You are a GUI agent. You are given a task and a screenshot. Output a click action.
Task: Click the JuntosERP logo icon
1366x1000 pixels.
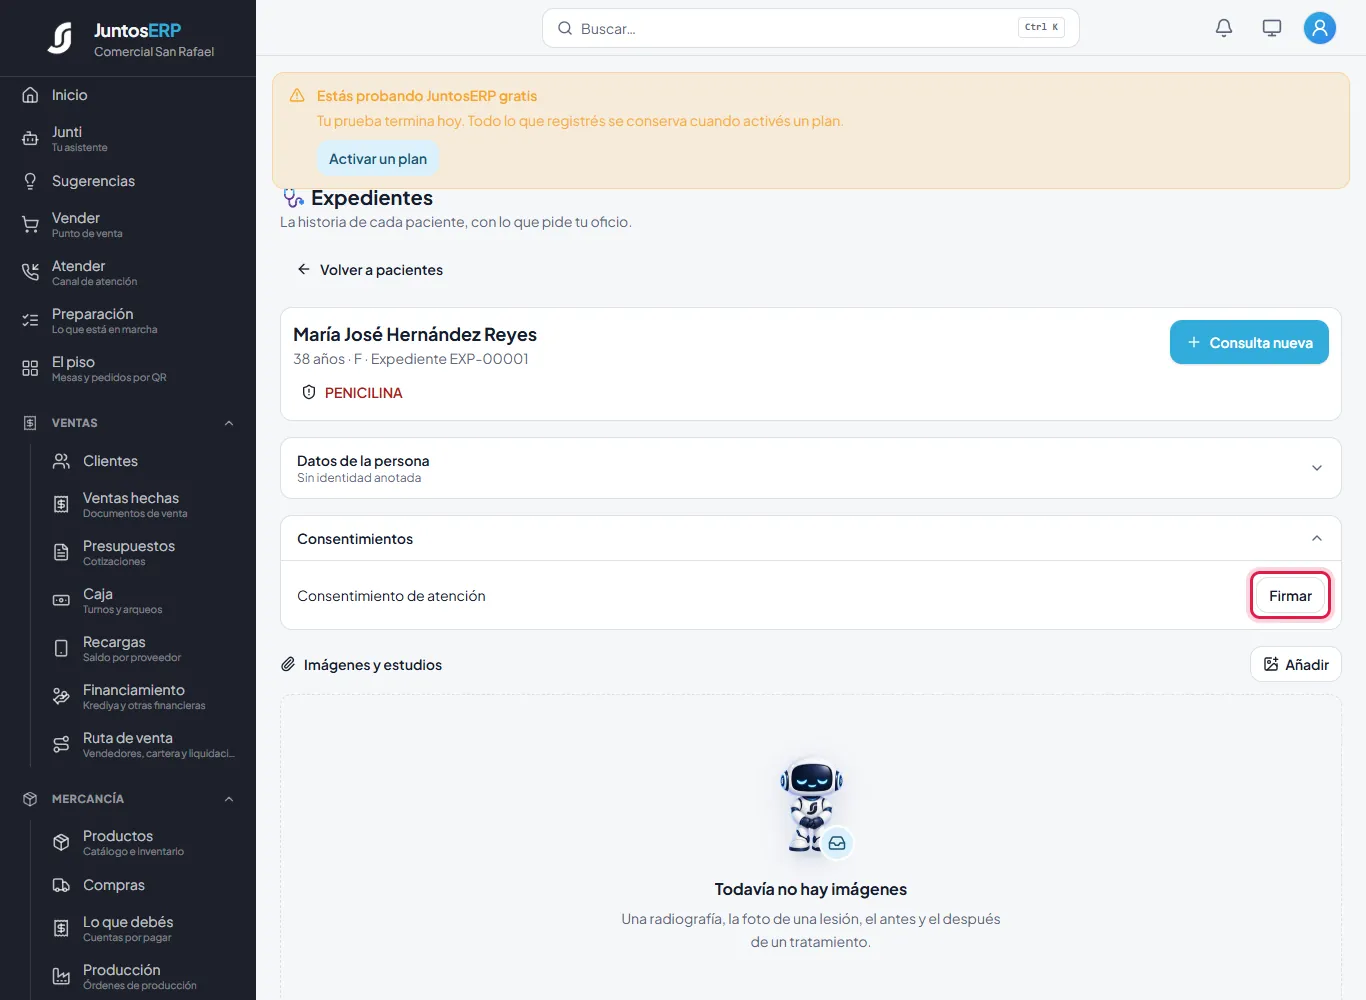[61, 38]
